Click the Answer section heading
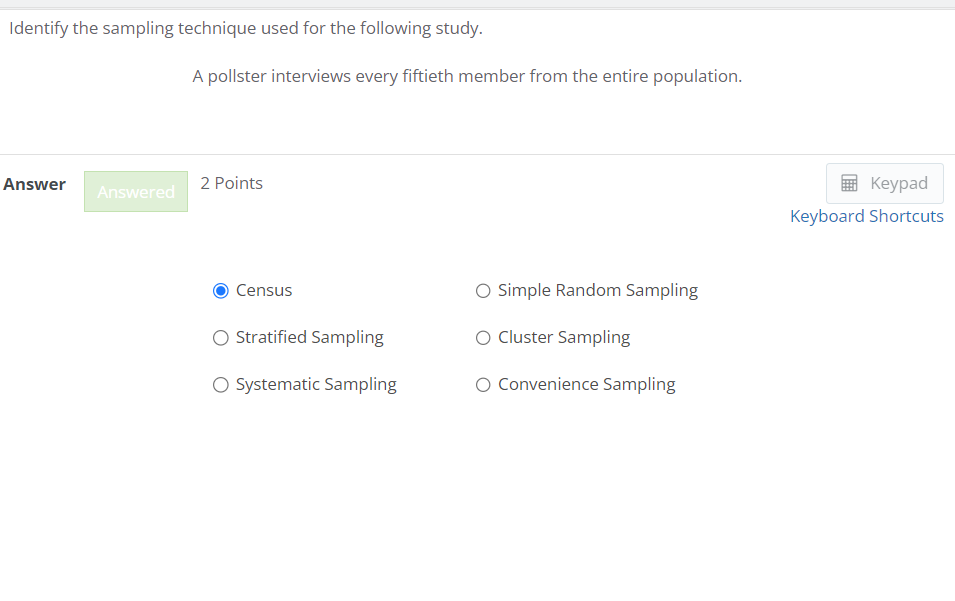Viewport: 955px width, 601px height. pos(35,184)
